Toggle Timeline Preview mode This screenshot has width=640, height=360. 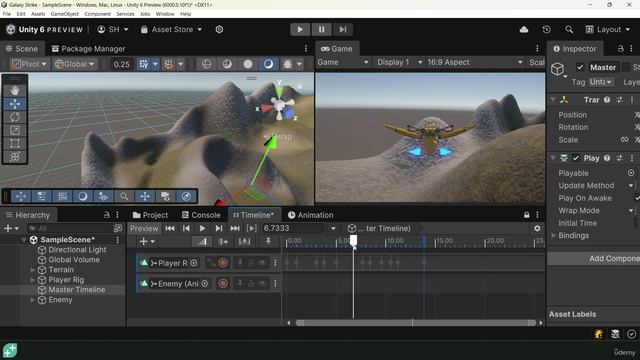[144, 229]
